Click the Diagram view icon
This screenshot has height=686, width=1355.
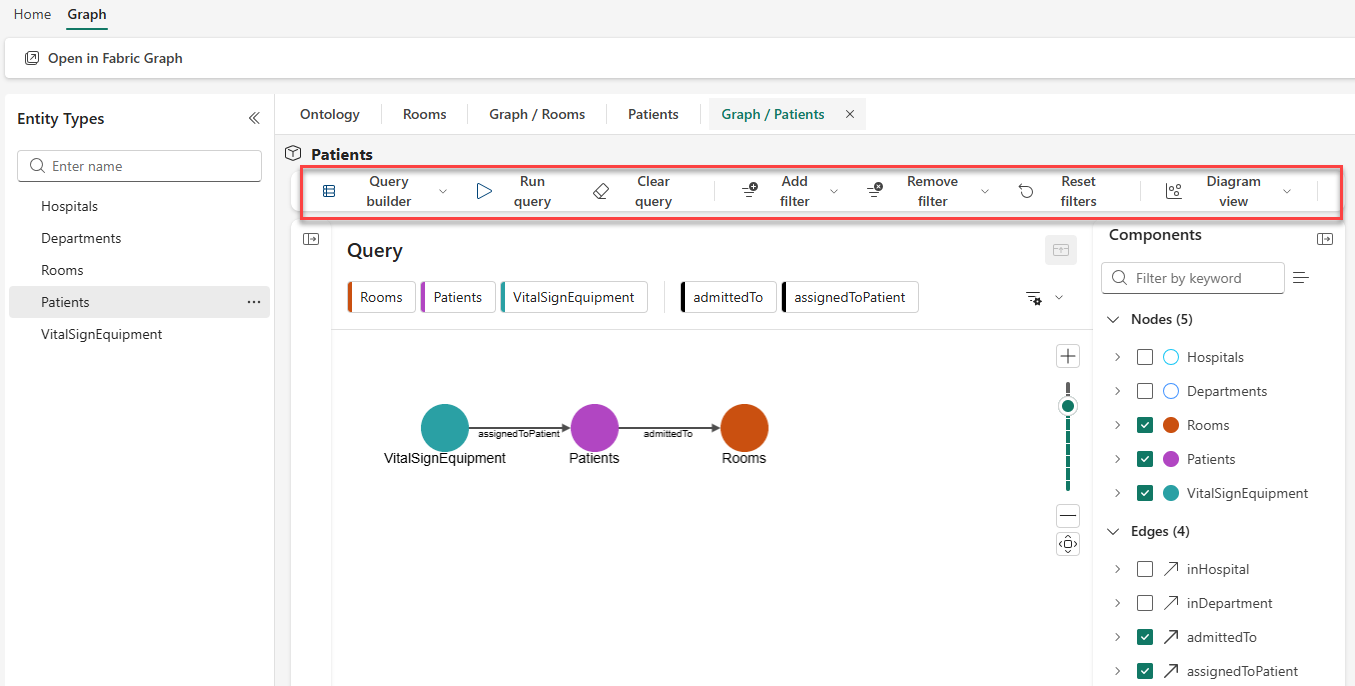[1174, 191]
